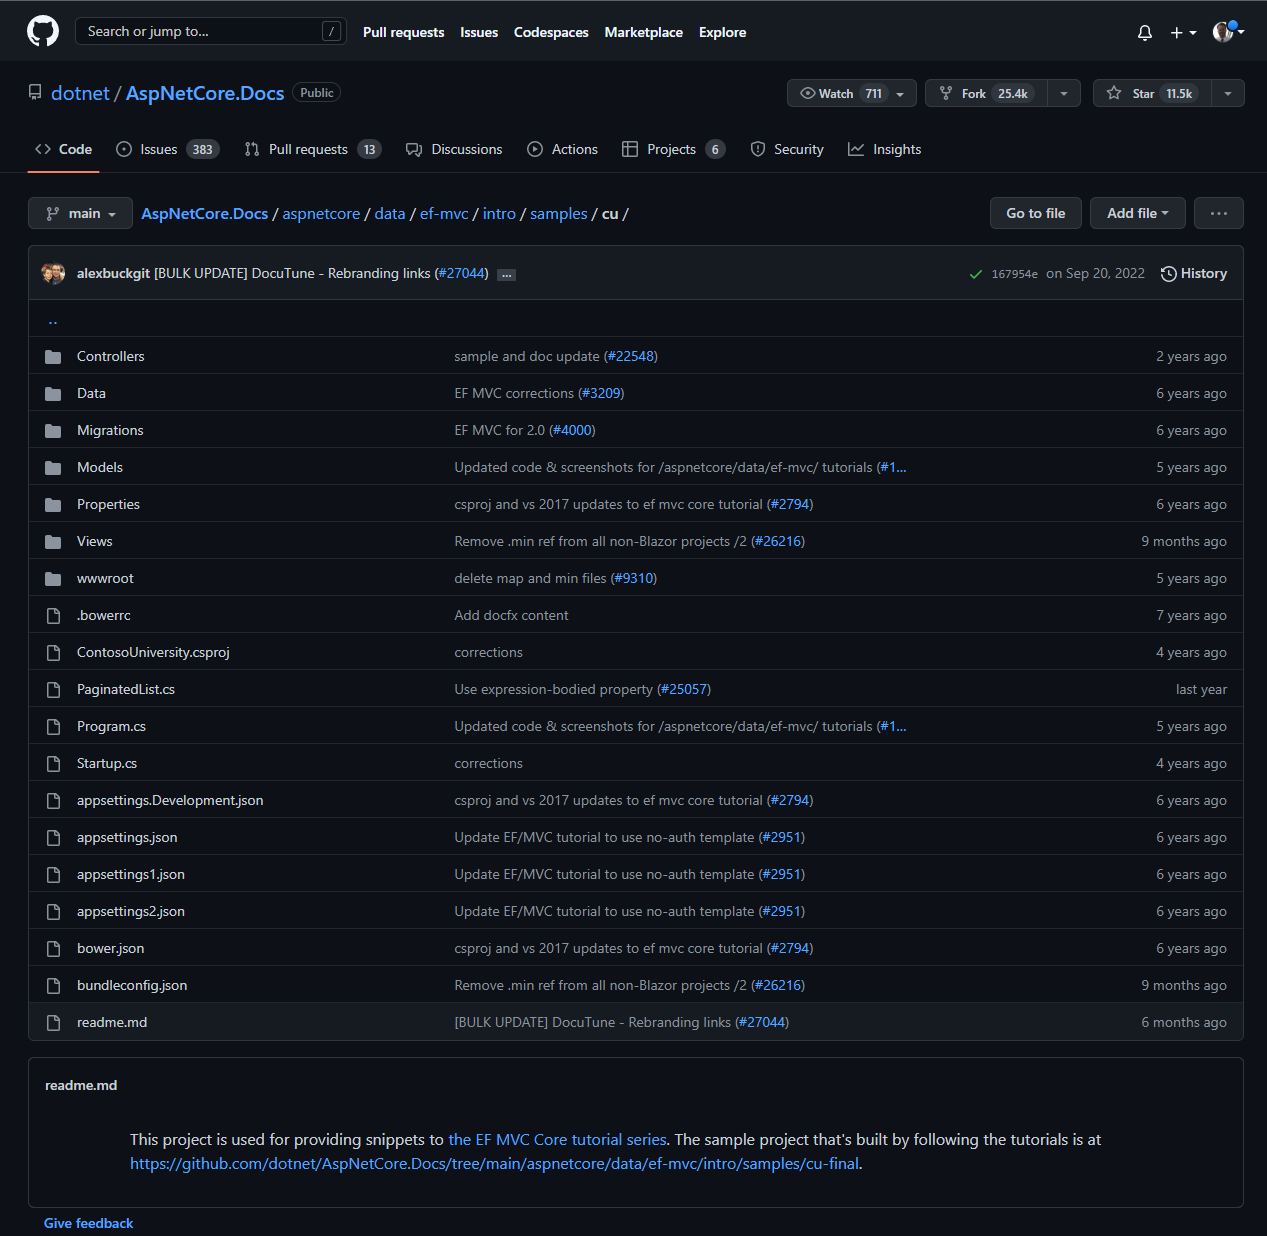Open the Add file dropdown
The width and height of the screenshot is (1267, 1236).
[1138, 213]
